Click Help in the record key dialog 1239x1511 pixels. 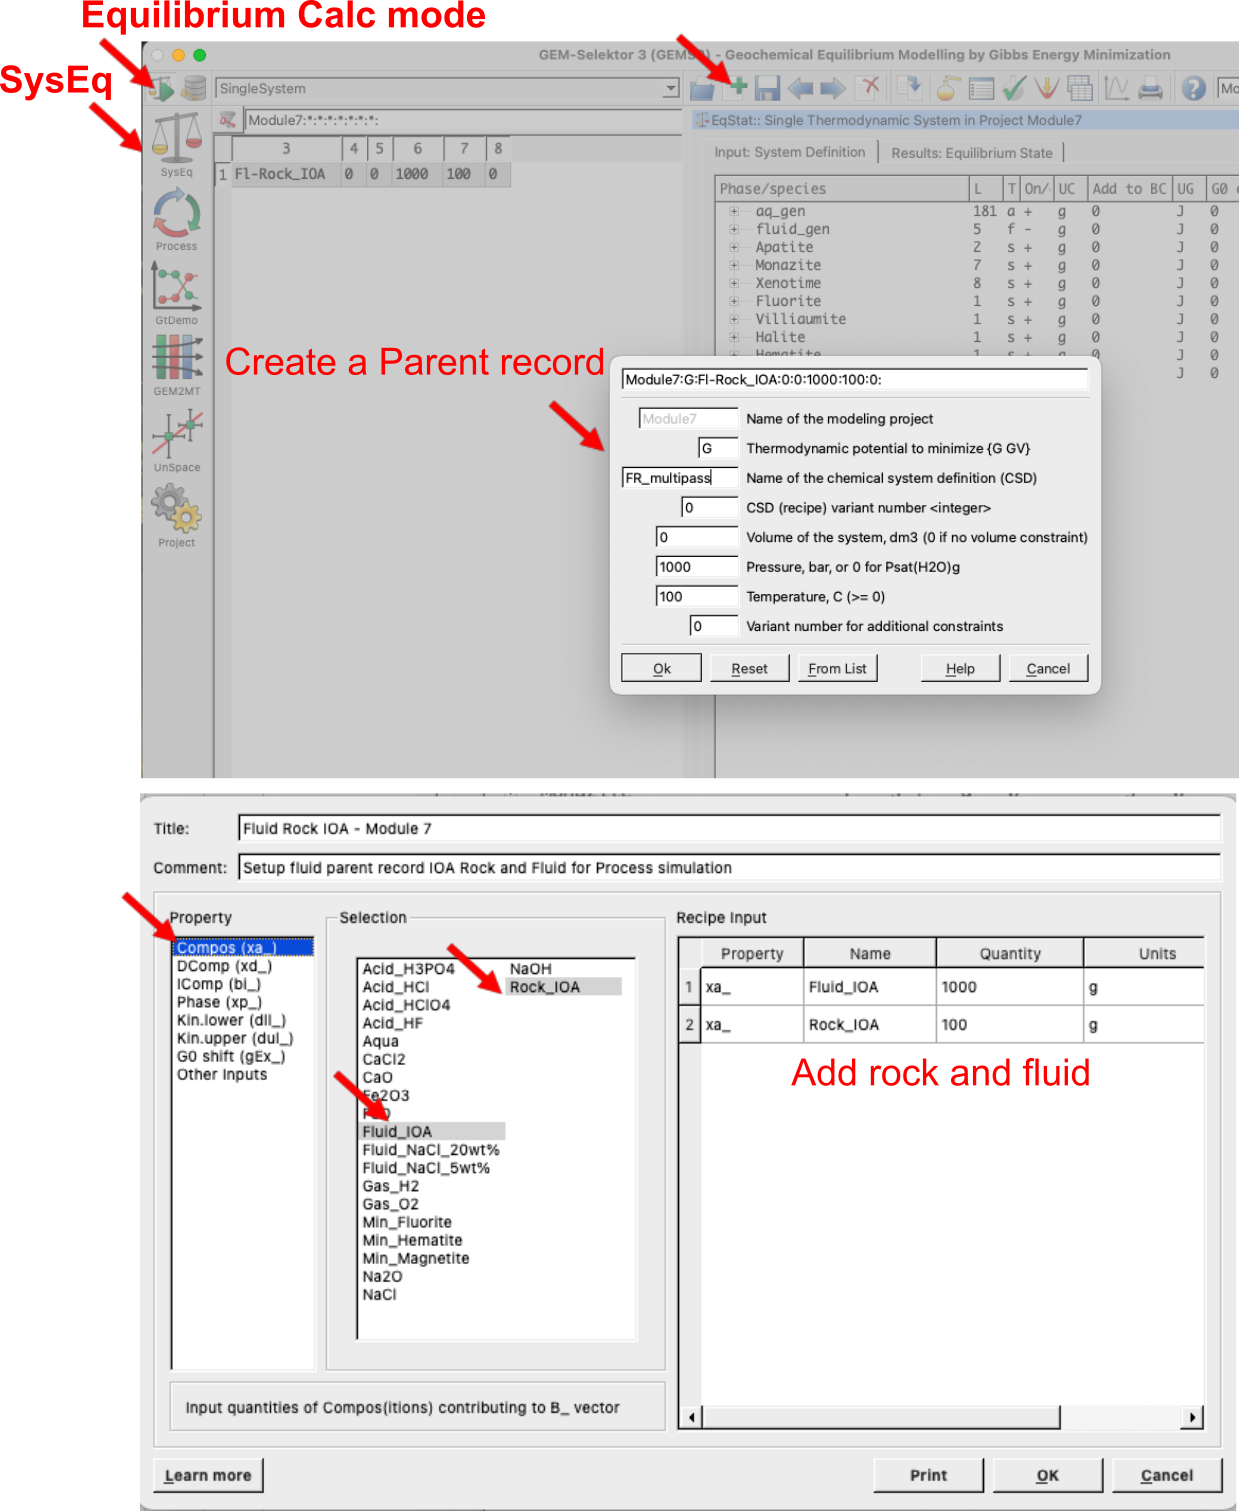tap(960, 668)
